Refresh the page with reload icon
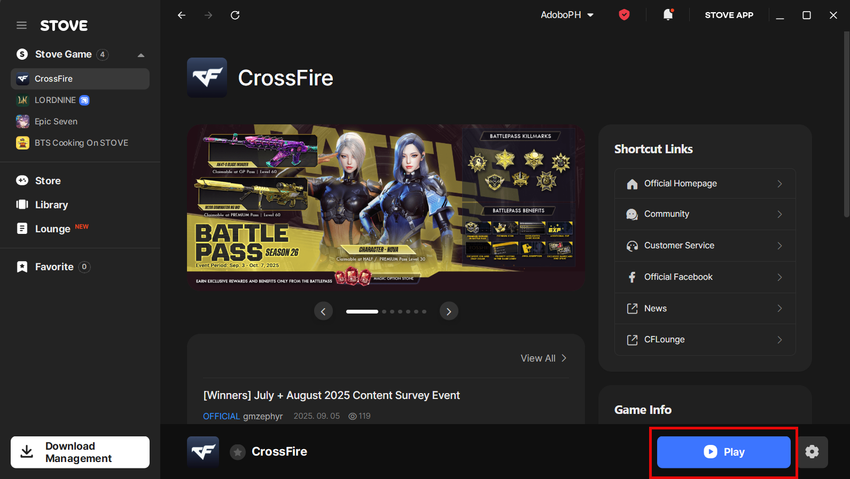 pyautogui.click(x=235, y=15)
